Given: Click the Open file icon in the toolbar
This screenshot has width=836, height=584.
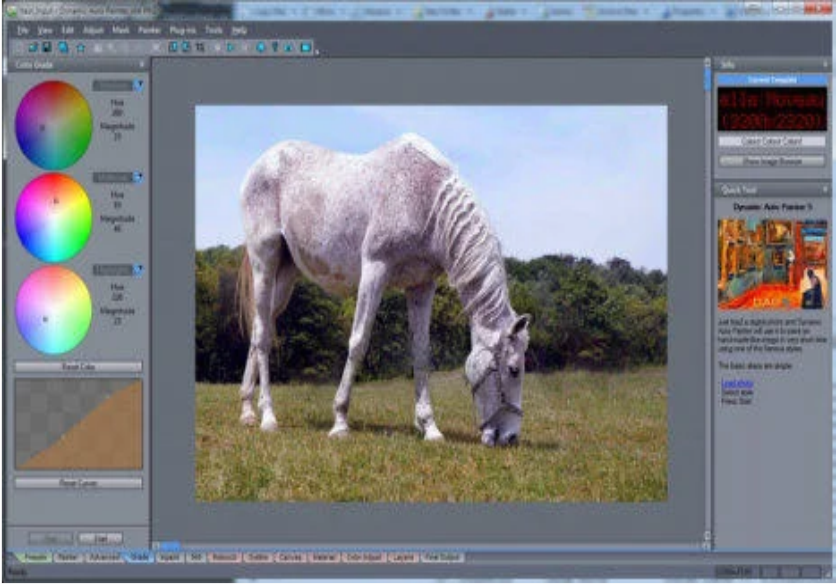Looking at the screenshot, I should tap(33, 47).
